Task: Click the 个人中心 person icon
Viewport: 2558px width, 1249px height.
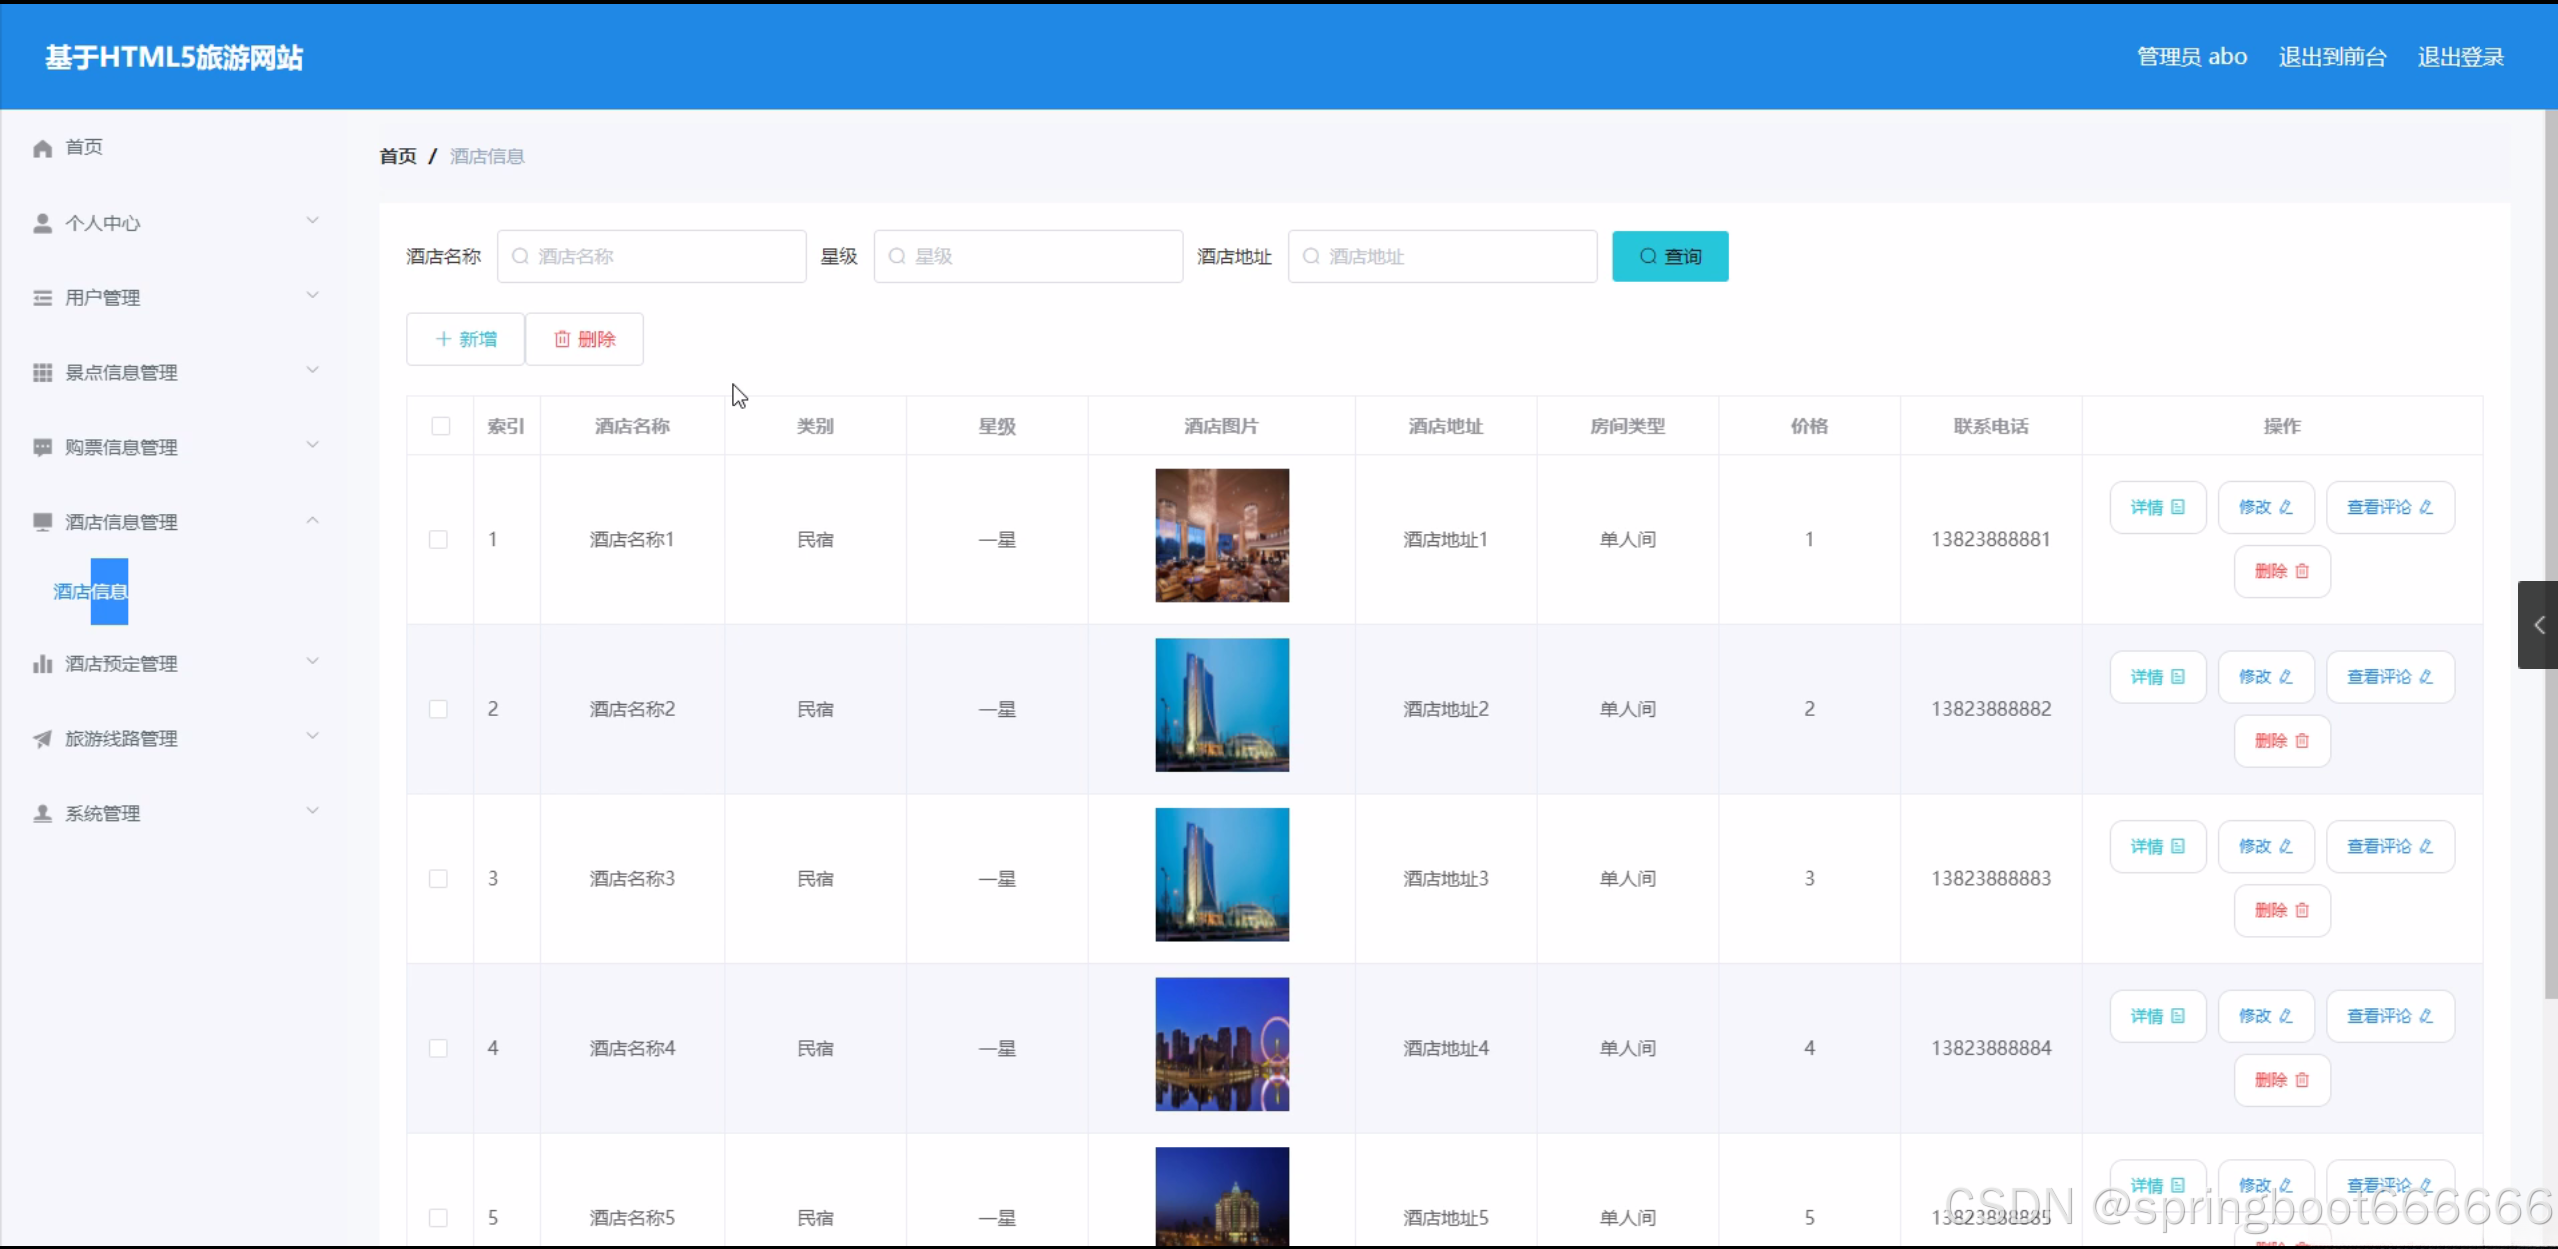Action: coord(42,223)
